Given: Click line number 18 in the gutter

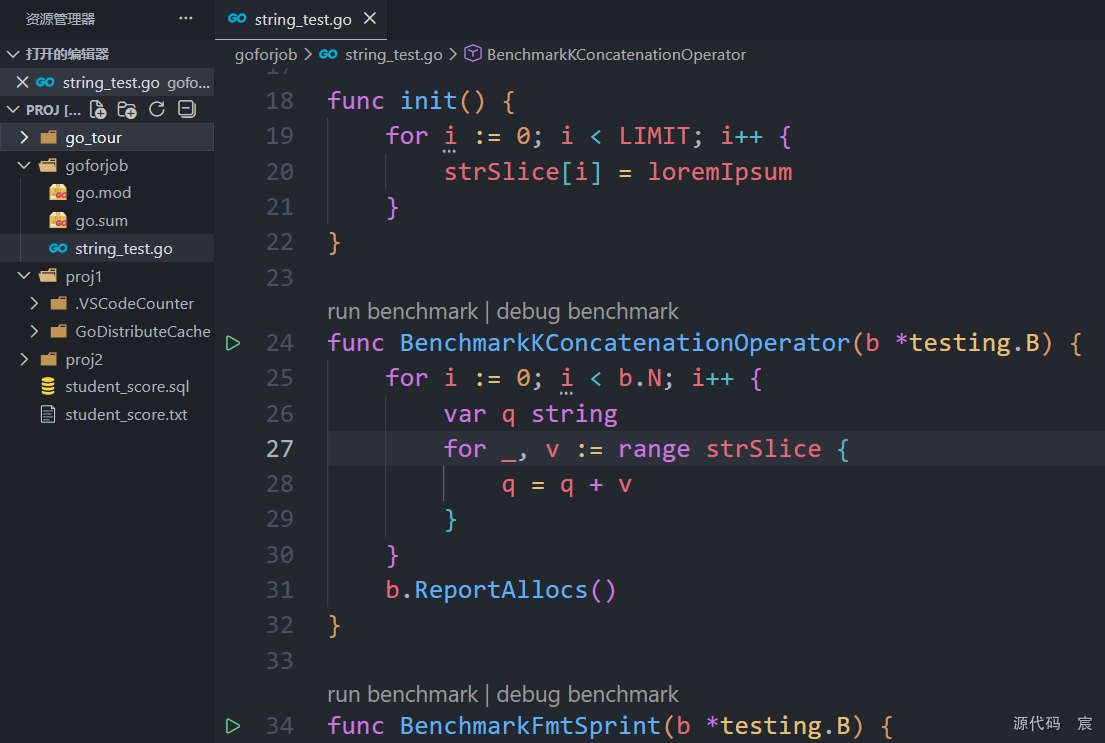Looking at the screenshot, I should point(280,101).
